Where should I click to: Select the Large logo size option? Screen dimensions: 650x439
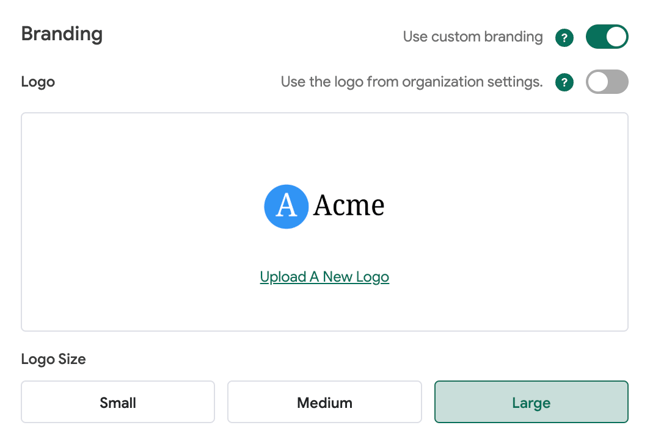click(x=531, y=402)
